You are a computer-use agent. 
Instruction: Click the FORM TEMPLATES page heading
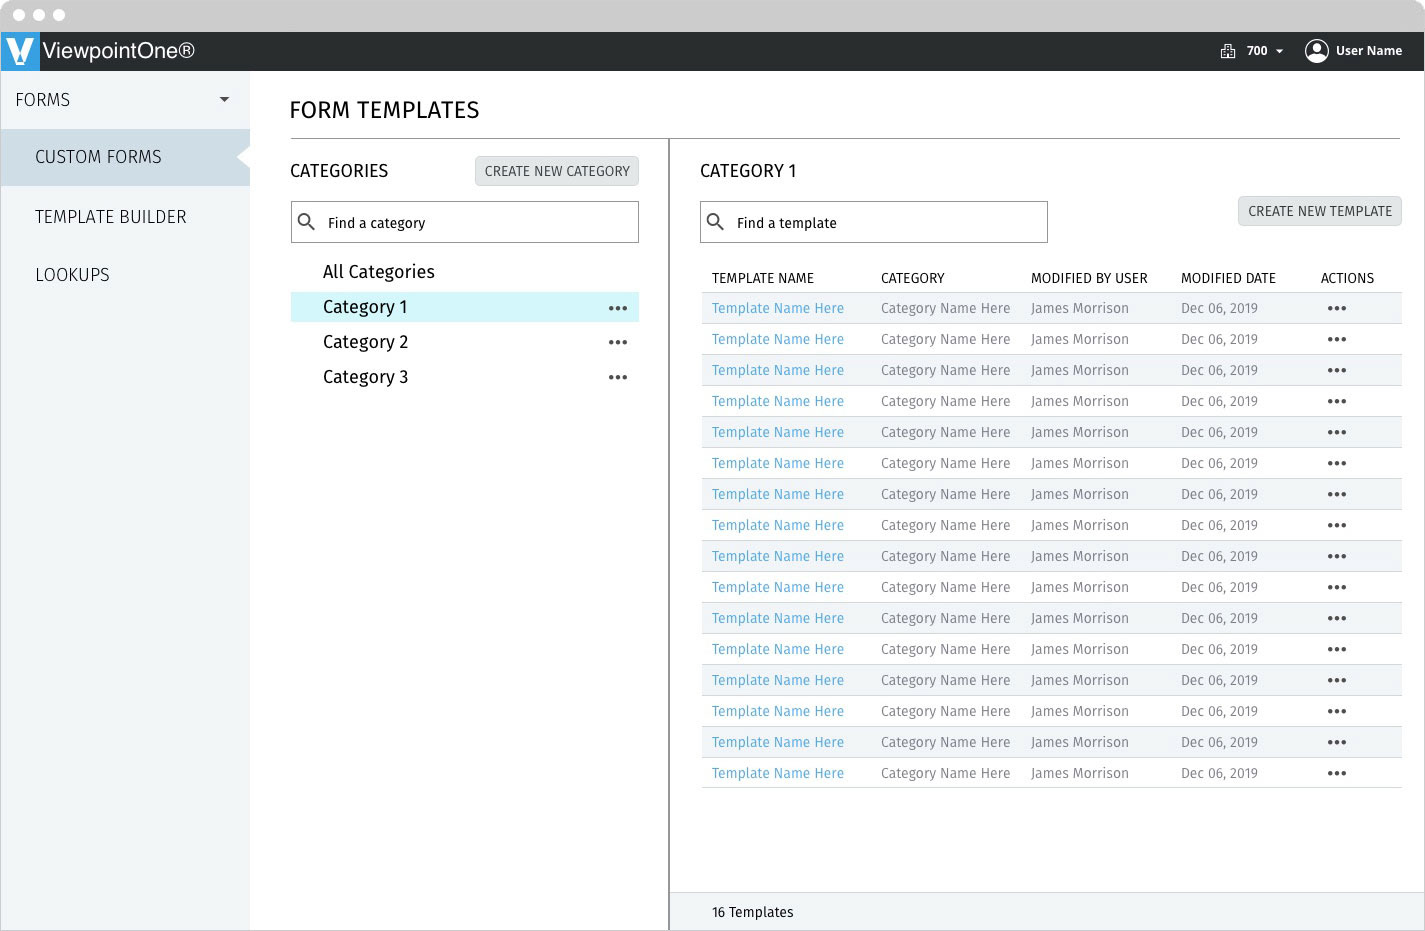tap(385, 110)
